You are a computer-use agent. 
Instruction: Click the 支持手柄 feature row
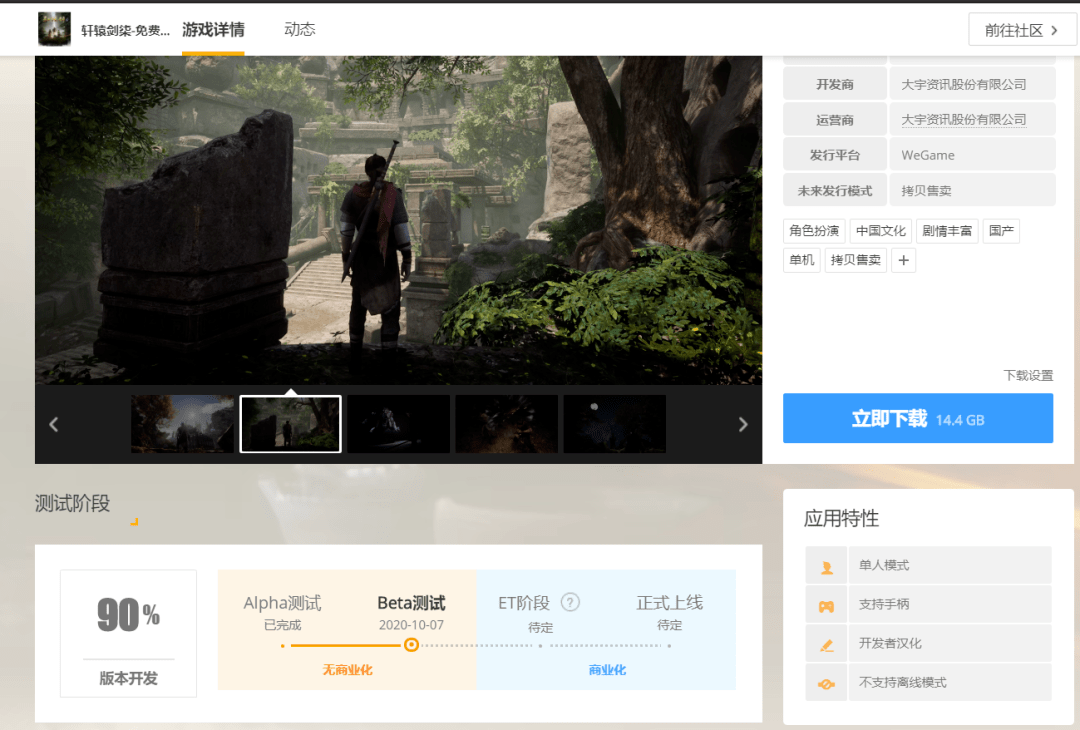pyautogui.click(x=928, y=605)
